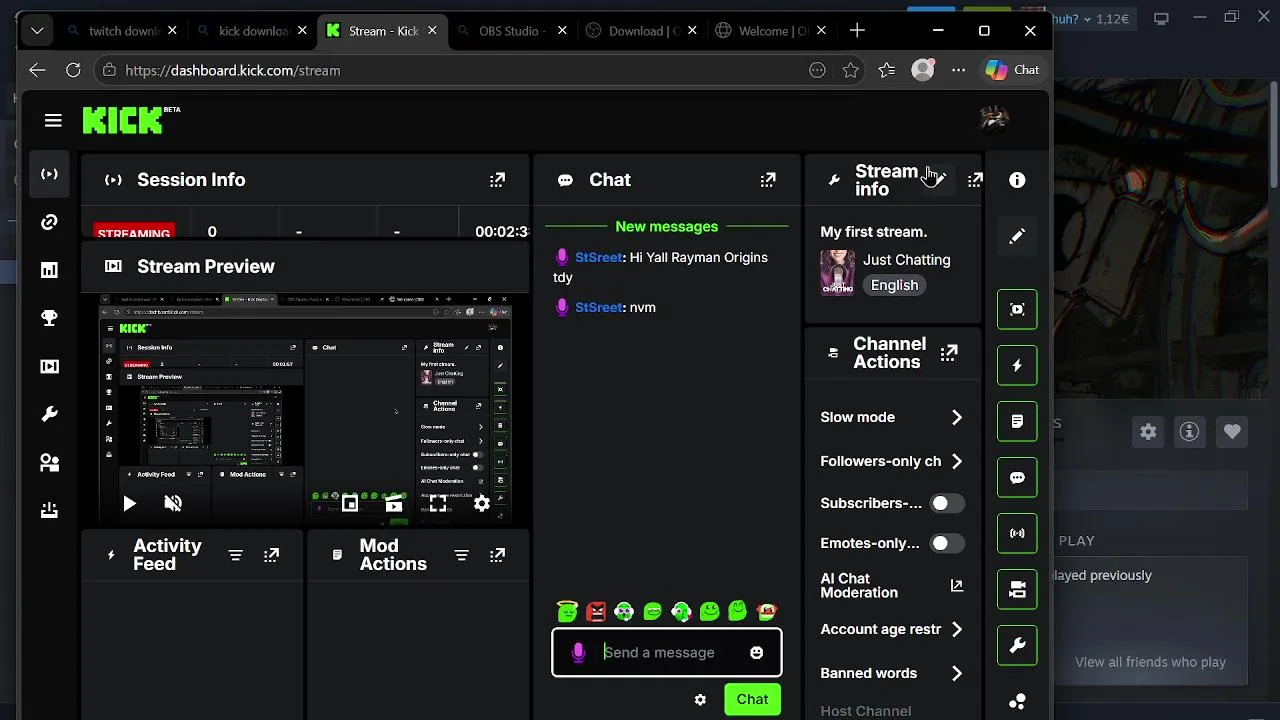Open the Stream icon in left sidebar

[49, 174]
